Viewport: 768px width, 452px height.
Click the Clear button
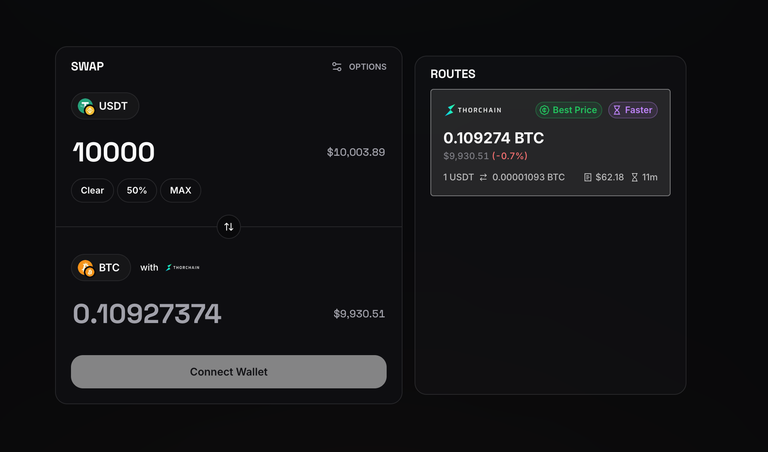click(92, 190)
